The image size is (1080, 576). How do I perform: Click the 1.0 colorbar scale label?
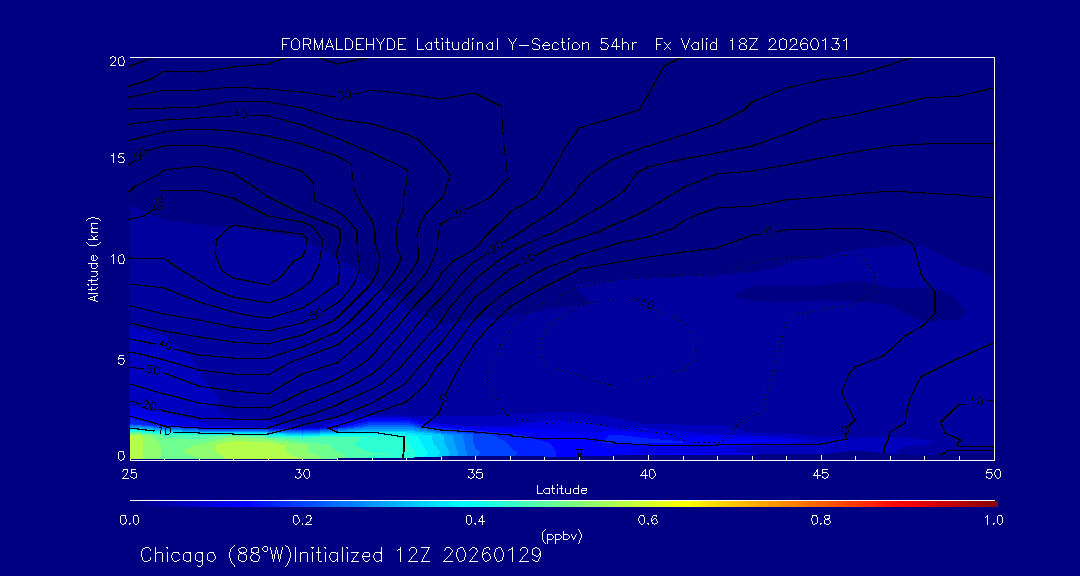[x=993, y=520]
